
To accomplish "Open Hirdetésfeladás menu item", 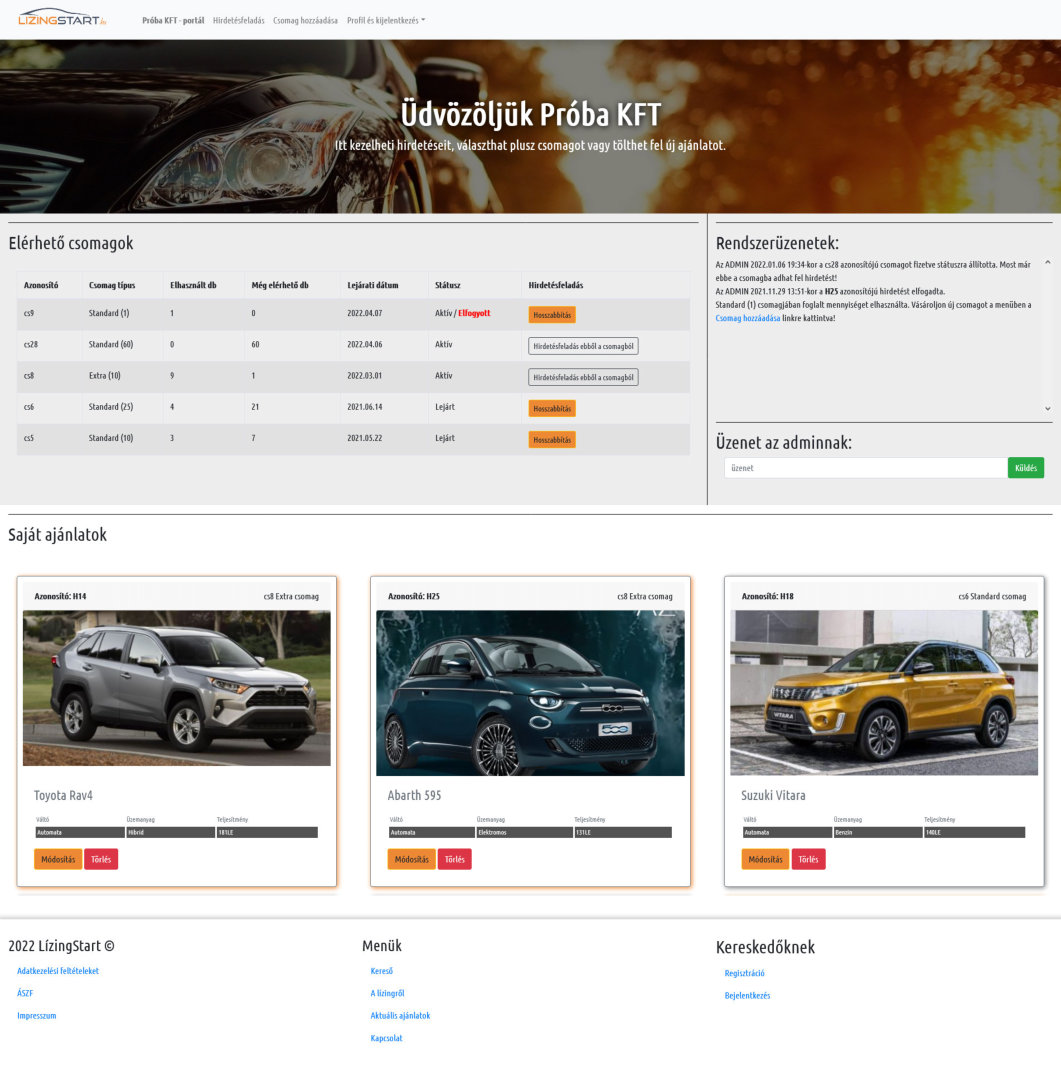I will pos(238,20).
